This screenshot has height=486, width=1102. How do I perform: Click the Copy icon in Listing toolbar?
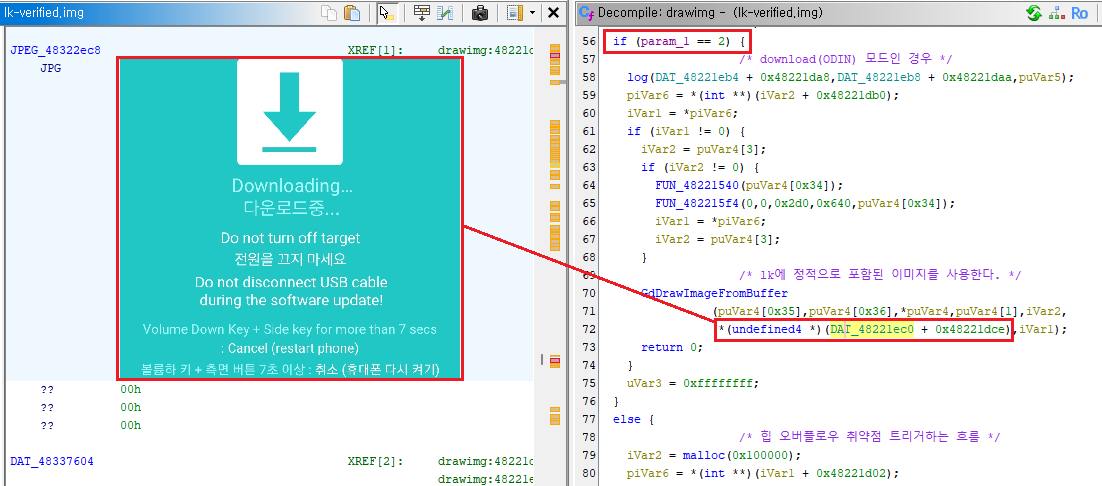click(x=329, y=13)
